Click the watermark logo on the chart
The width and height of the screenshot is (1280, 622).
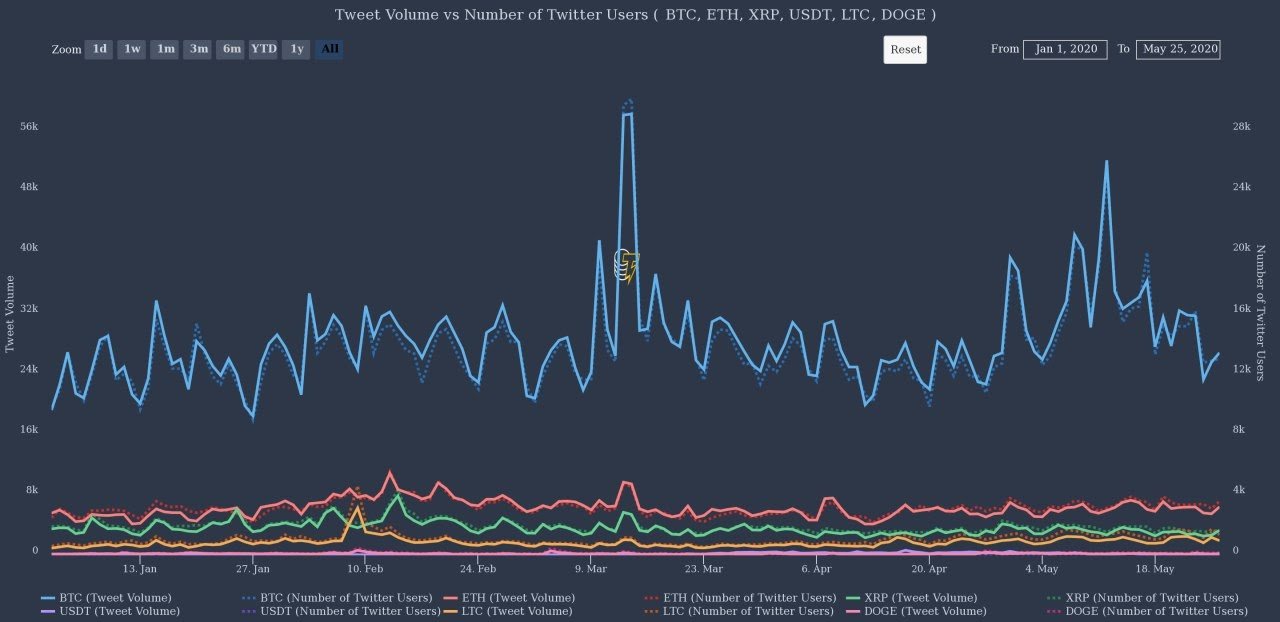626,264
